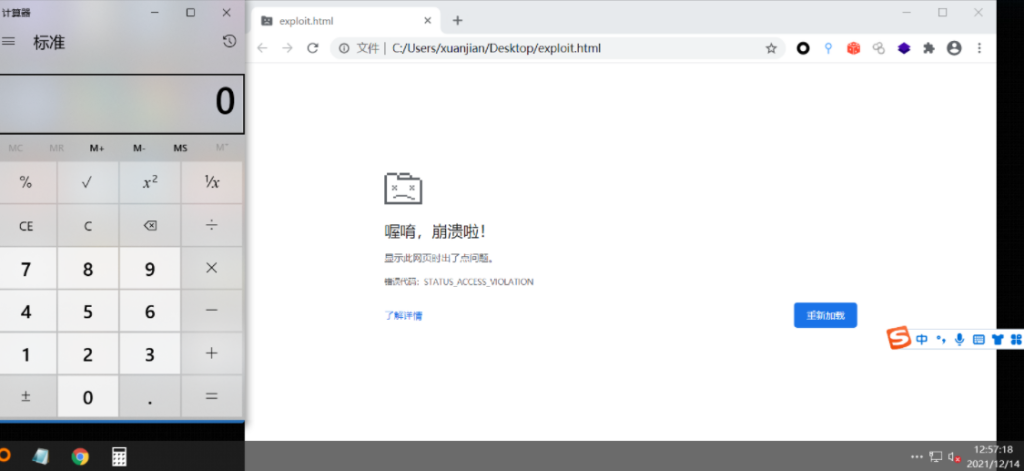Screen dimensions: 1024x471
Task: Click the plus/minus sign key
Action: [x=26, y=396]
